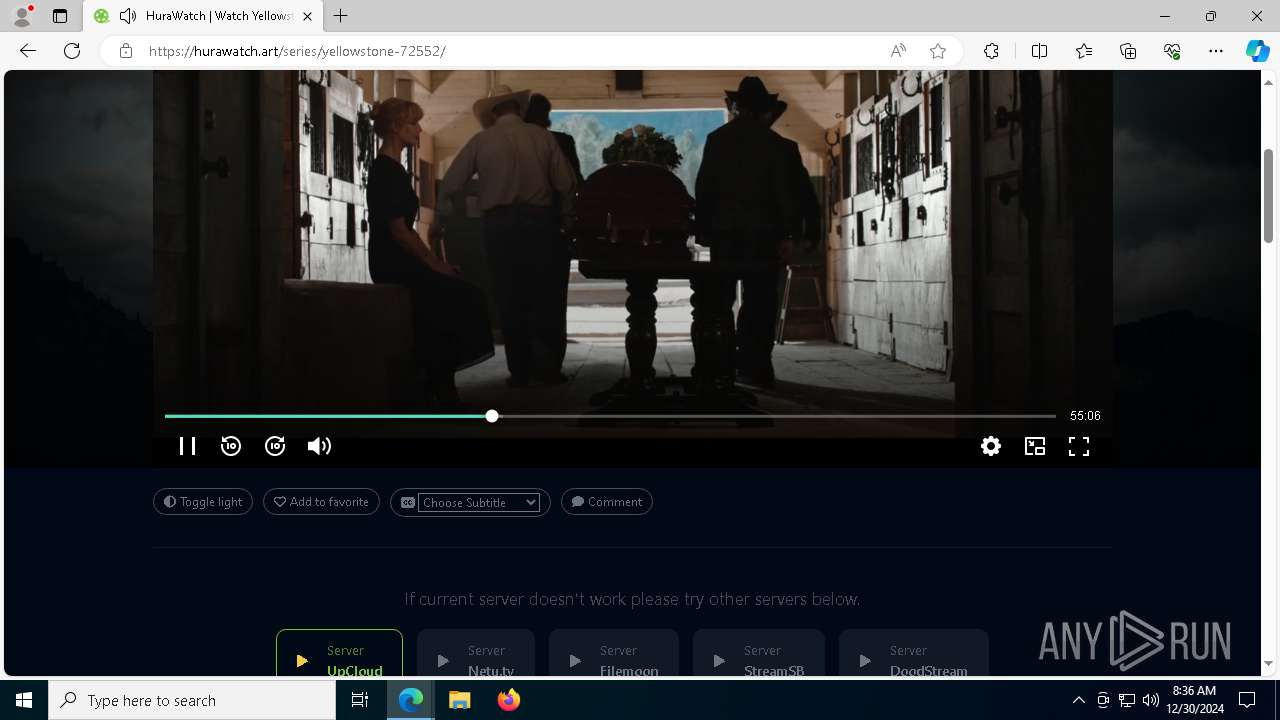
Task: Open Windows Start menu
Action: click(x=24, y=700)
